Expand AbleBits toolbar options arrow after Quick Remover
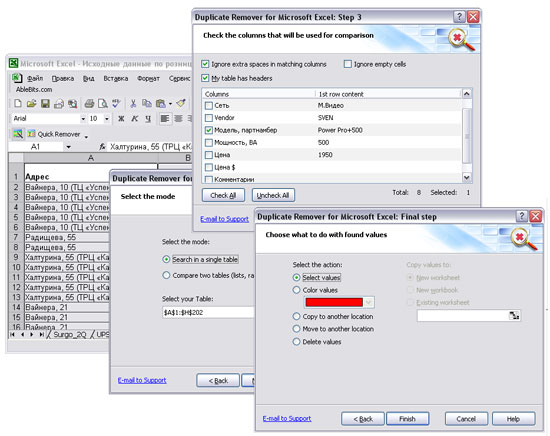This screenshot has width=550, height=436. click(86, 136)
